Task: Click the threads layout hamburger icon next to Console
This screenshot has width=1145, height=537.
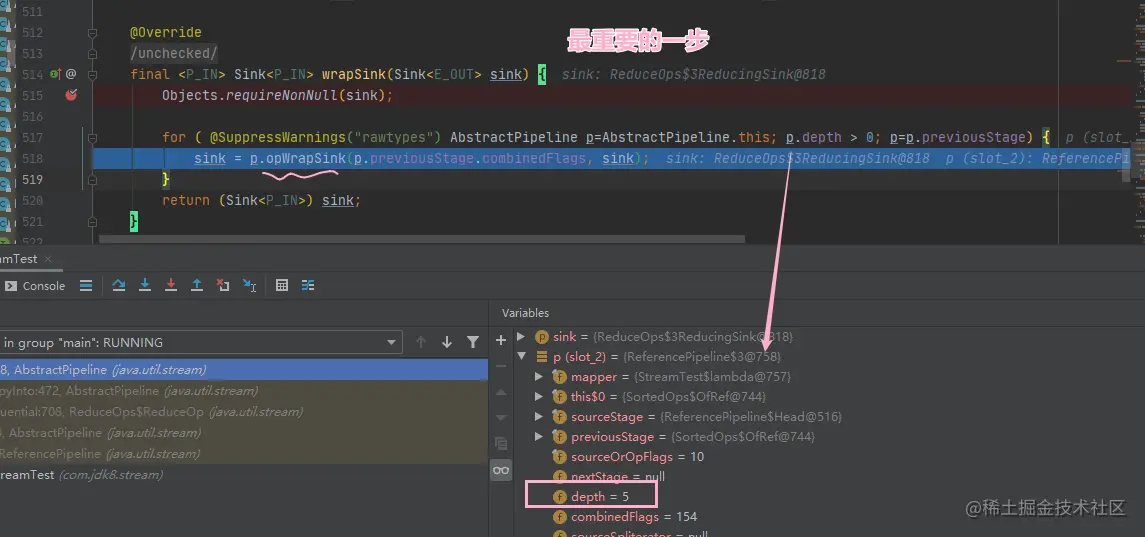Action: pos(86,286)
